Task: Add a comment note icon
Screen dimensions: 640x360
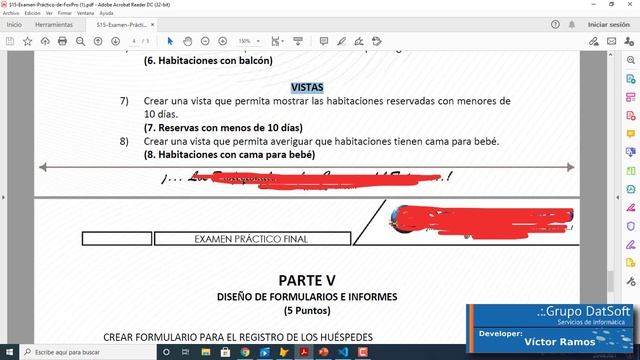Action: click(324, 41)
